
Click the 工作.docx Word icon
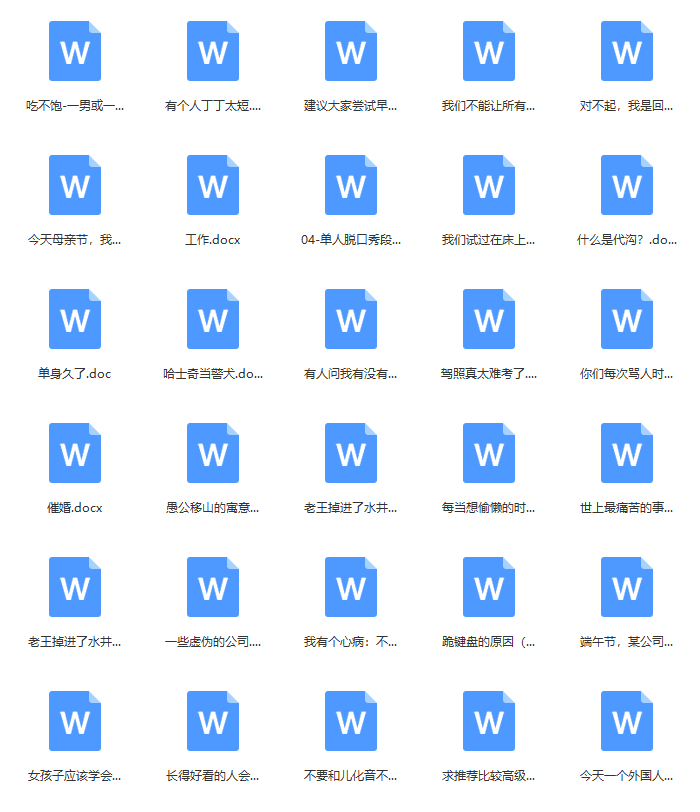click(x=213, y=185)
